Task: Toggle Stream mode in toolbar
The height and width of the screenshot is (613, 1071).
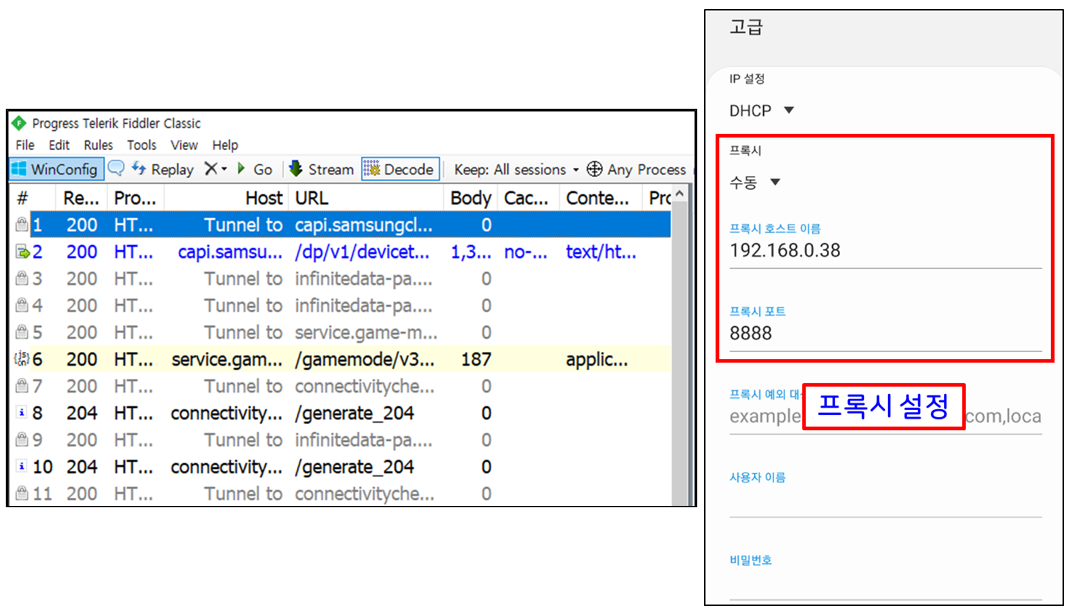Action: point(321,169)
